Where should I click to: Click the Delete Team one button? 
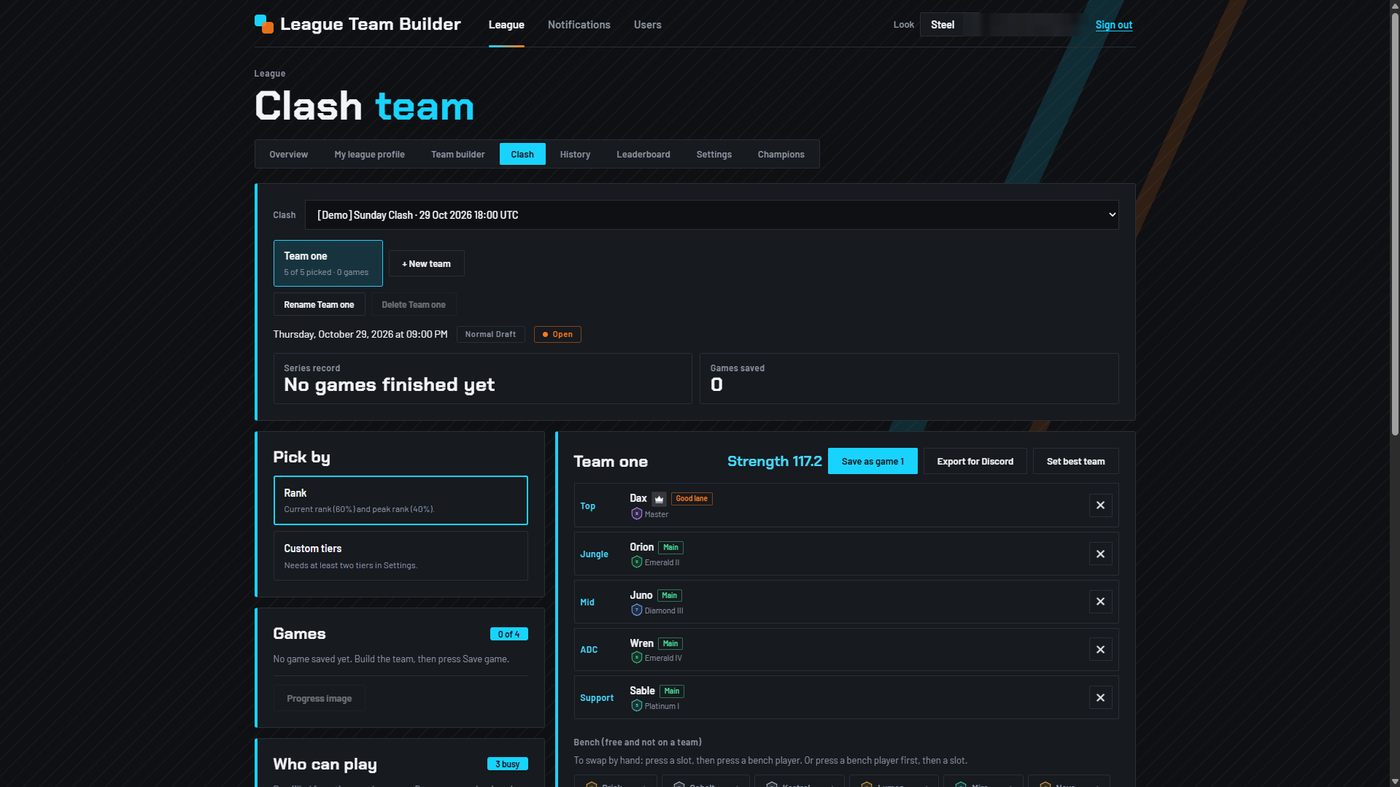(x=414, y=304)
